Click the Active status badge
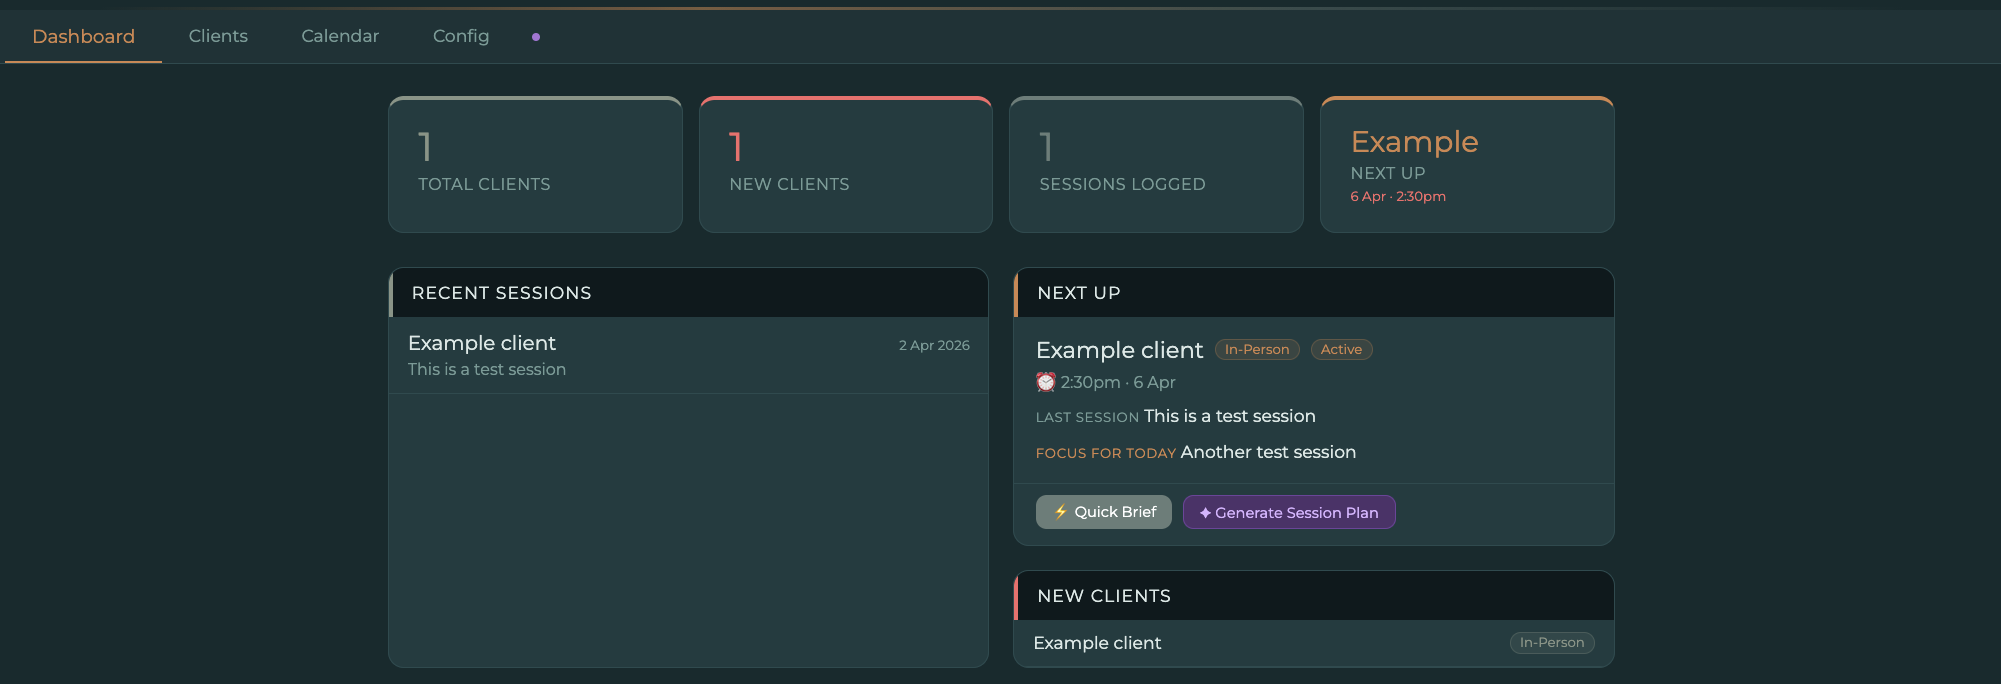Image resolution: width=2001 pixels, height=684 pixels. click(x=1341, y=350)
